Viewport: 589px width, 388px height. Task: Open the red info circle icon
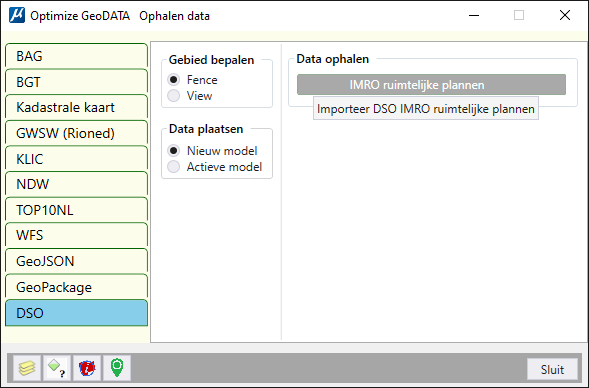(x=87, y=368)
